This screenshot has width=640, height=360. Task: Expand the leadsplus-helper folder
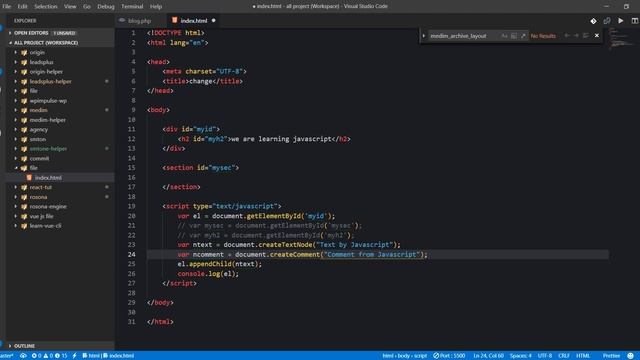[16, 81]
